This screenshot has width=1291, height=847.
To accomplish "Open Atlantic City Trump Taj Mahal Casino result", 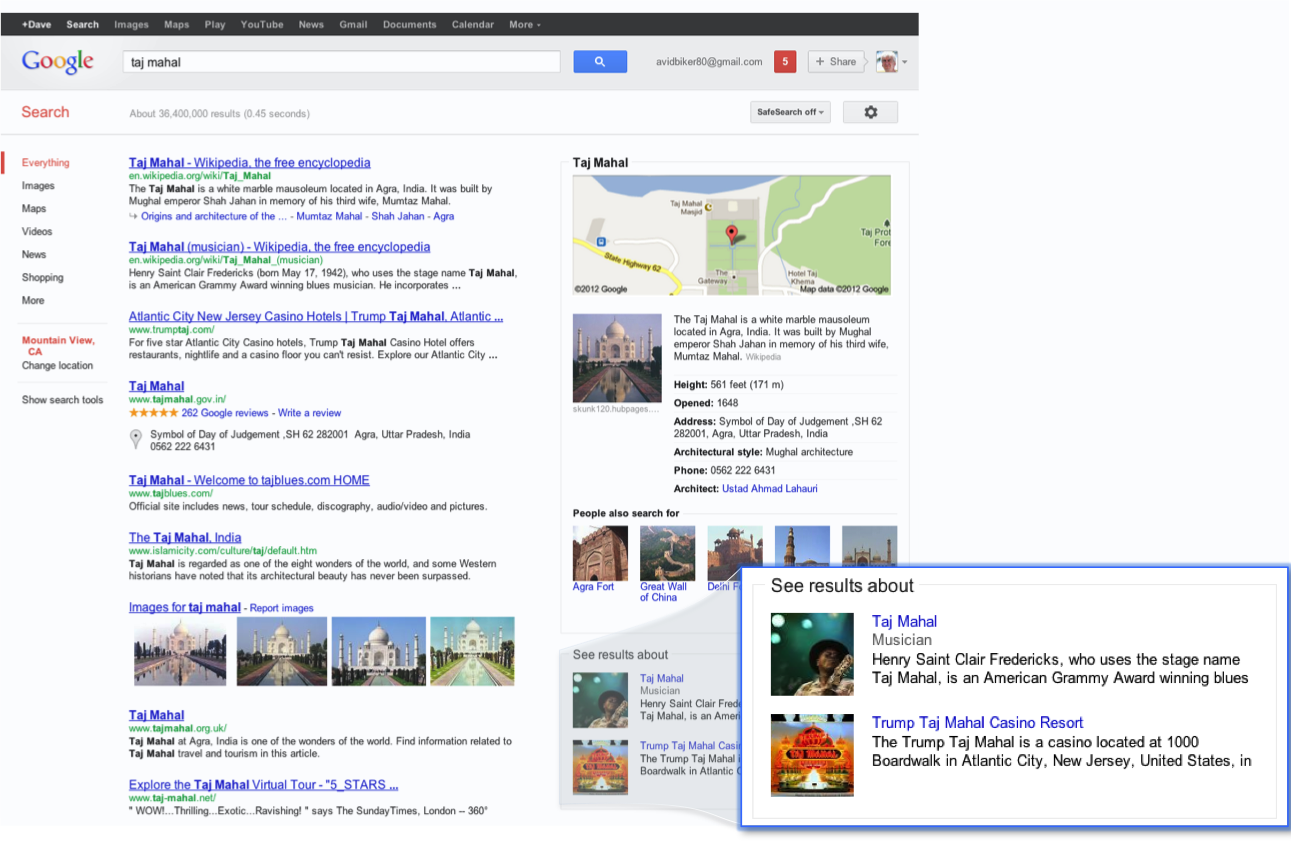I will click(316, 316).
